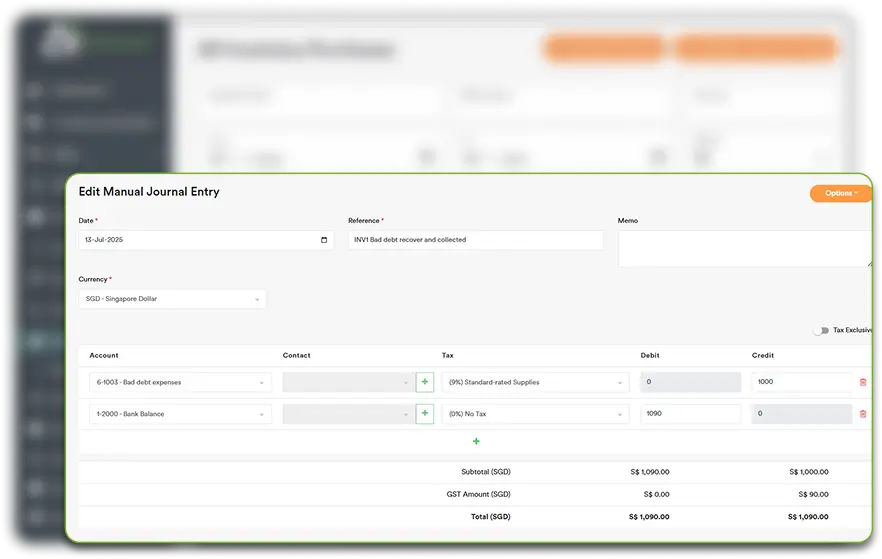This screenshot has width=882, height=559.
Task: Toggle the Tax Exclusive switch
Action: coord(821,330)
